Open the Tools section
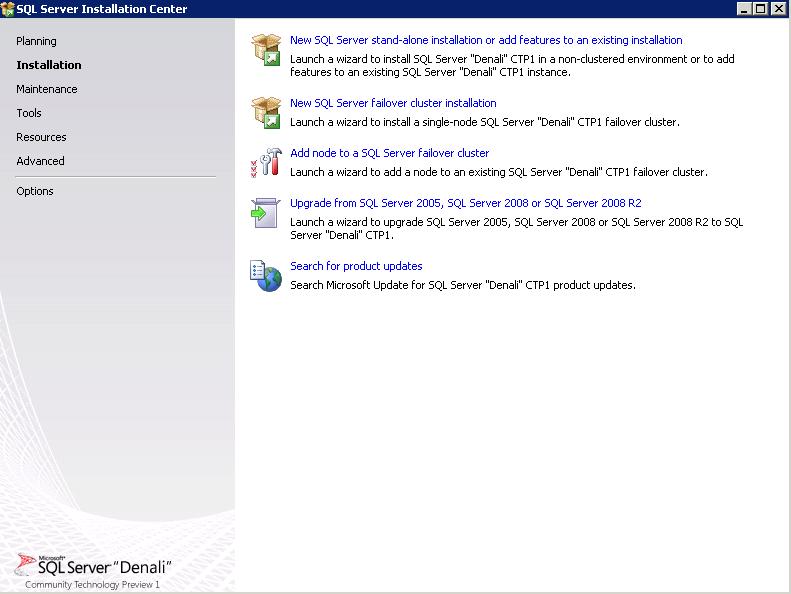The width and height of the screenshot is (791, 594). pyautogui.click(x=29, y=113)
